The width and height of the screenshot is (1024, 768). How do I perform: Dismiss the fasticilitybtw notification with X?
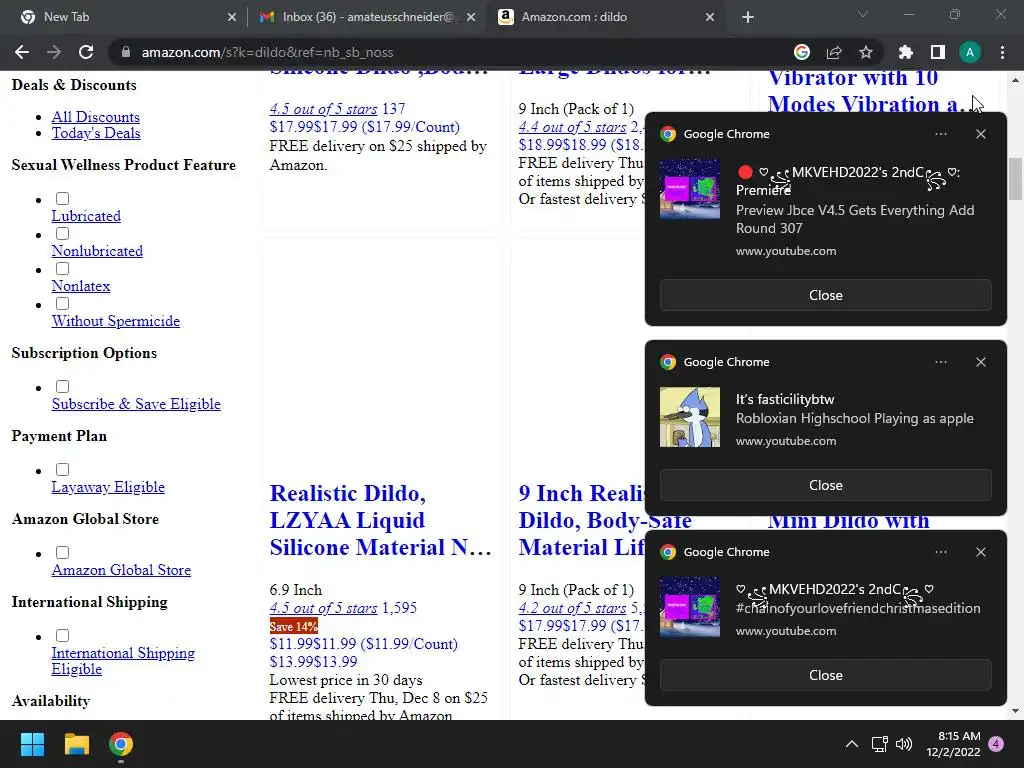tap(981, 362)
